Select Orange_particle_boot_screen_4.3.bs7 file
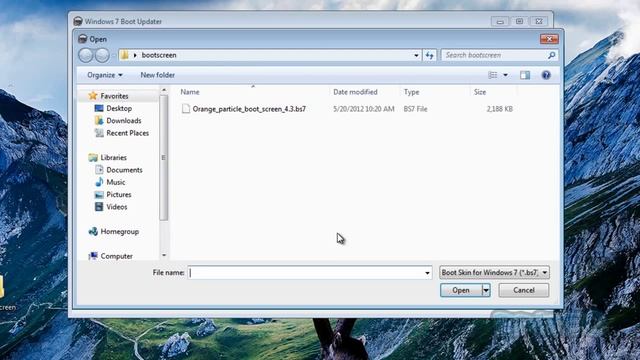This screenshot has width=640, height=360. click(249, 109)
